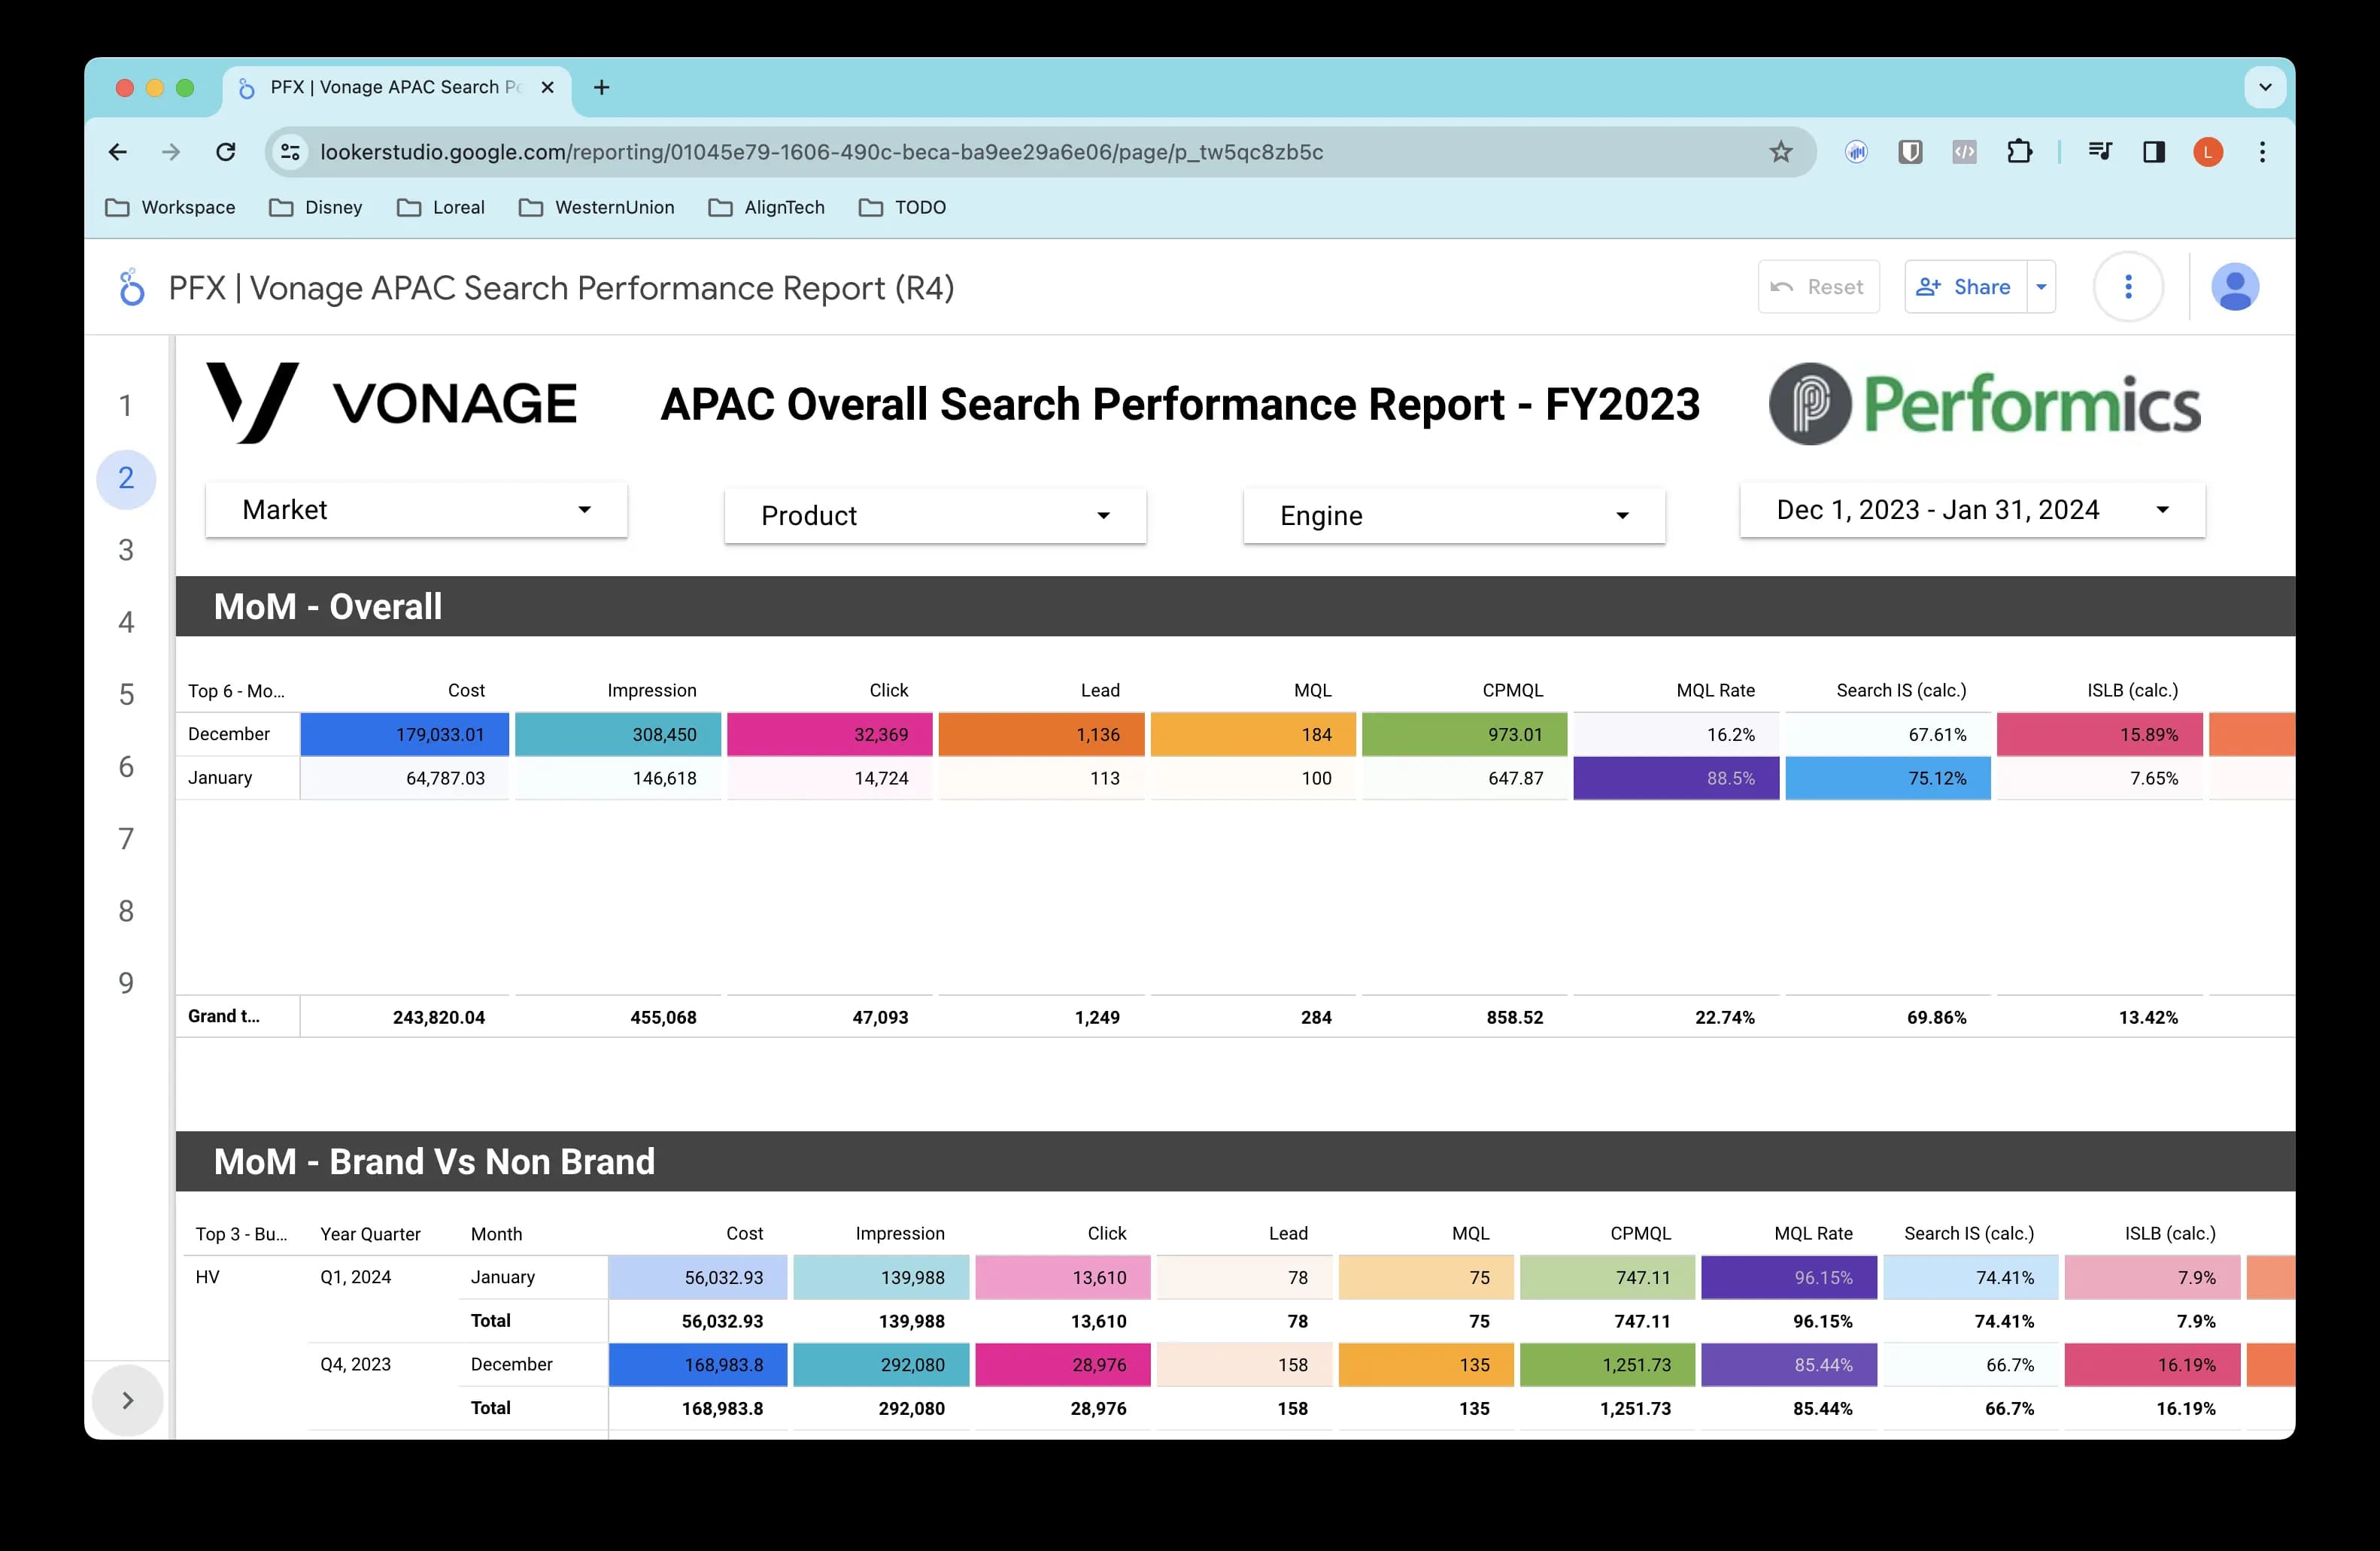This screenshot has height=1551, width=2380.
Task: Reload the Looker Studio page
Action: click(226, 152)
